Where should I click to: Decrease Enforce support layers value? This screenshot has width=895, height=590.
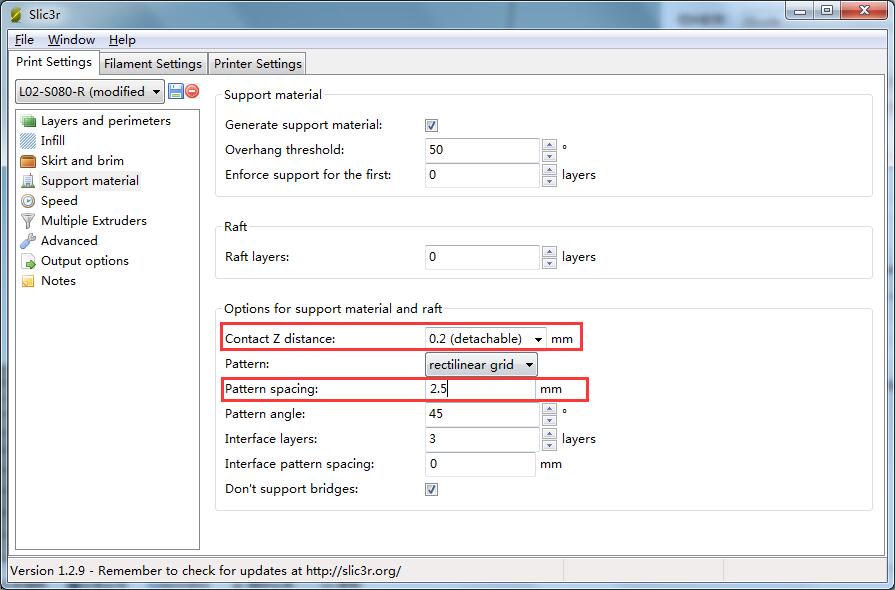click(549, 181)
